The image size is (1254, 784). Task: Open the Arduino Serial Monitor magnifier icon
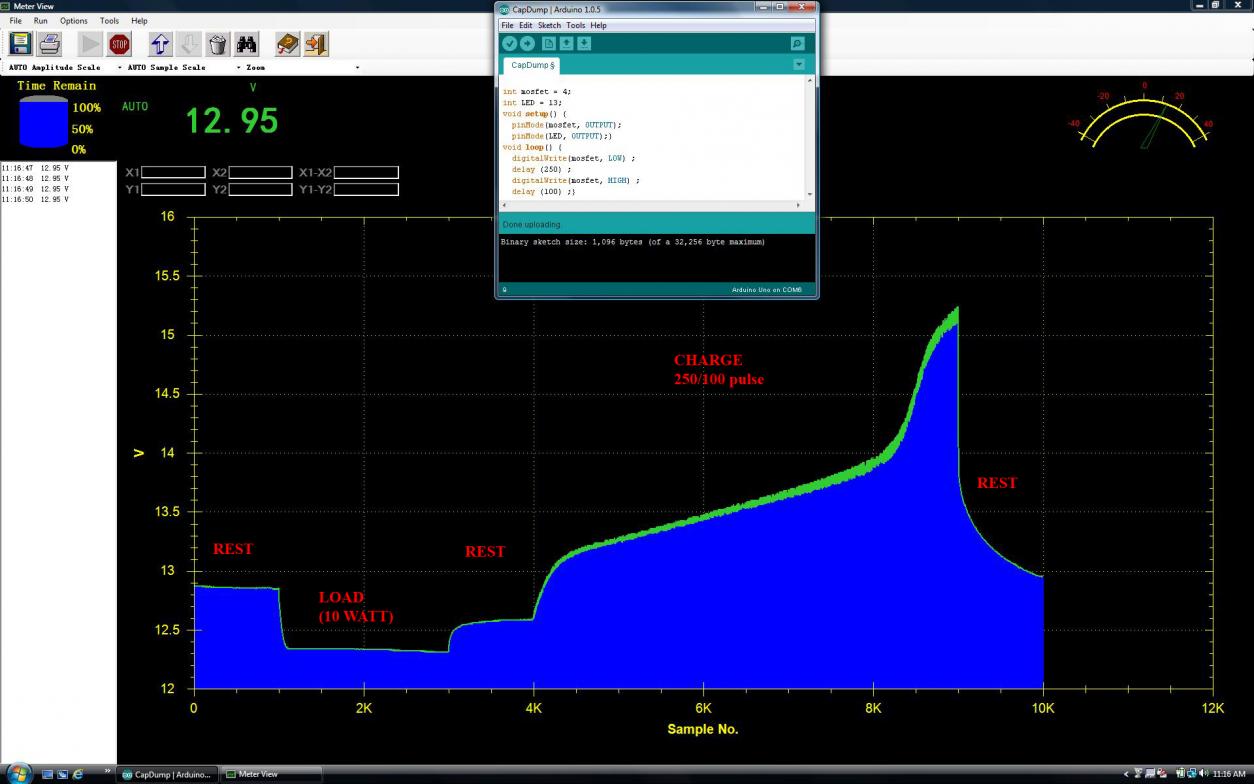pyautogui.click(x=797, y=43)
